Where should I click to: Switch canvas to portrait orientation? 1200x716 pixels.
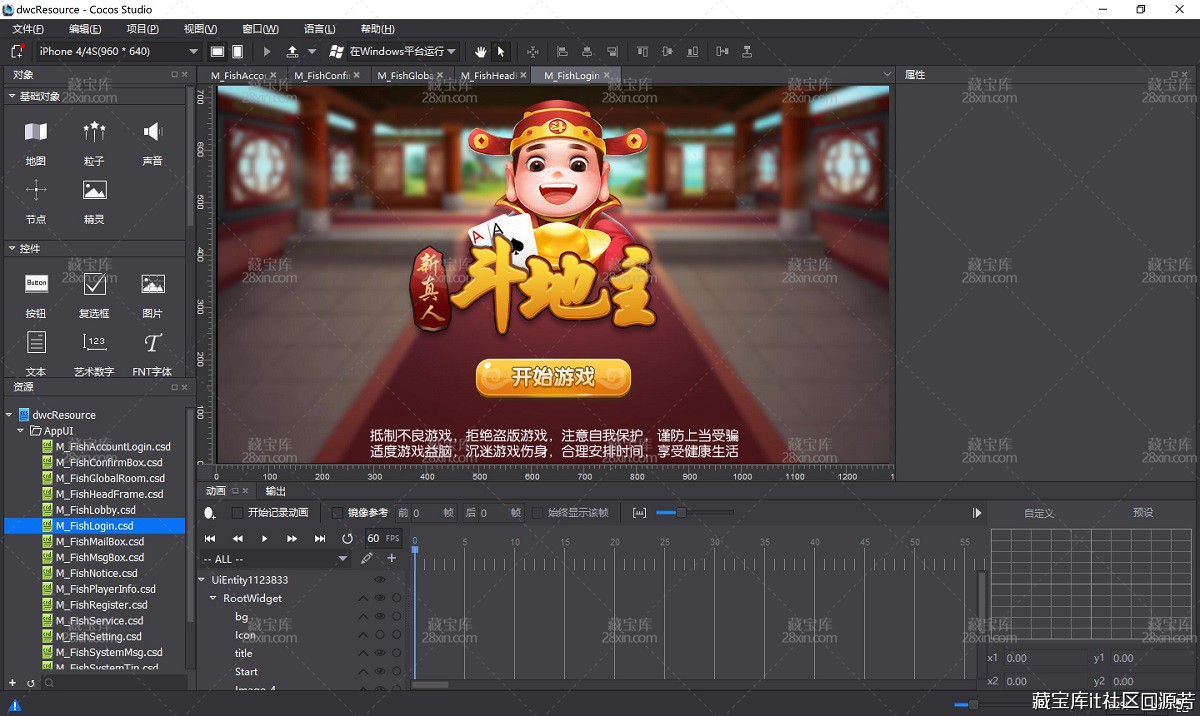click(x=237, y=51)
